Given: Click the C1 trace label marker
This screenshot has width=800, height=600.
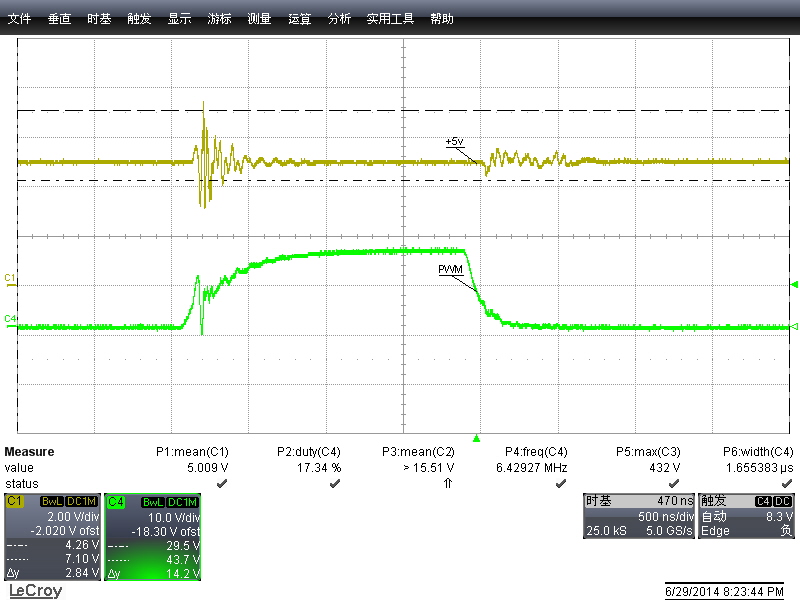Looking at the screenshot, I should click(x=10, y=278).
